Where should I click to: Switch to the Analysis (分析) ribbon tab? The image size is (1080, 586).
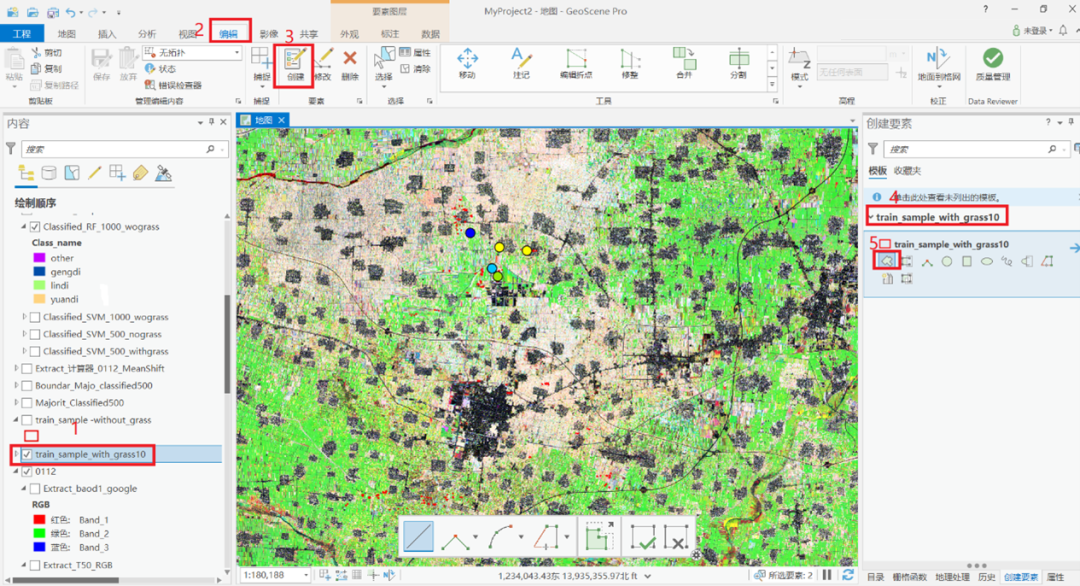click(147, 34)
